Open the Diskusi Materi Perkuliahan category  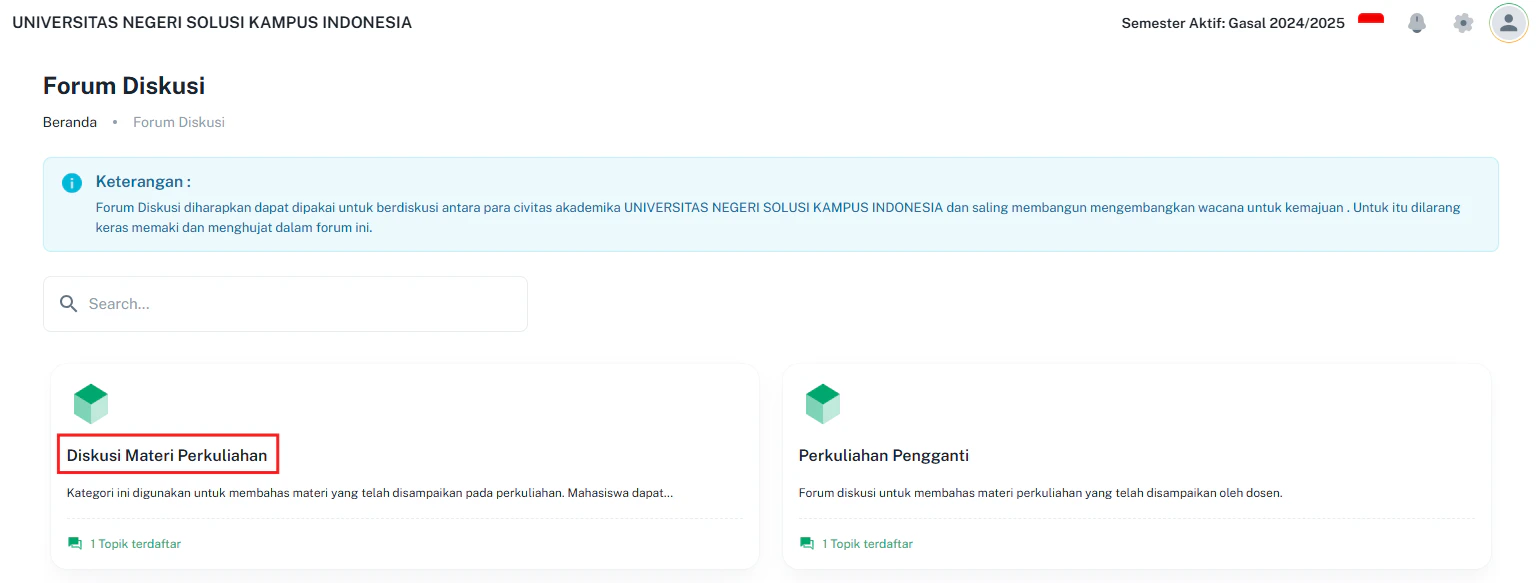[167, 454]
